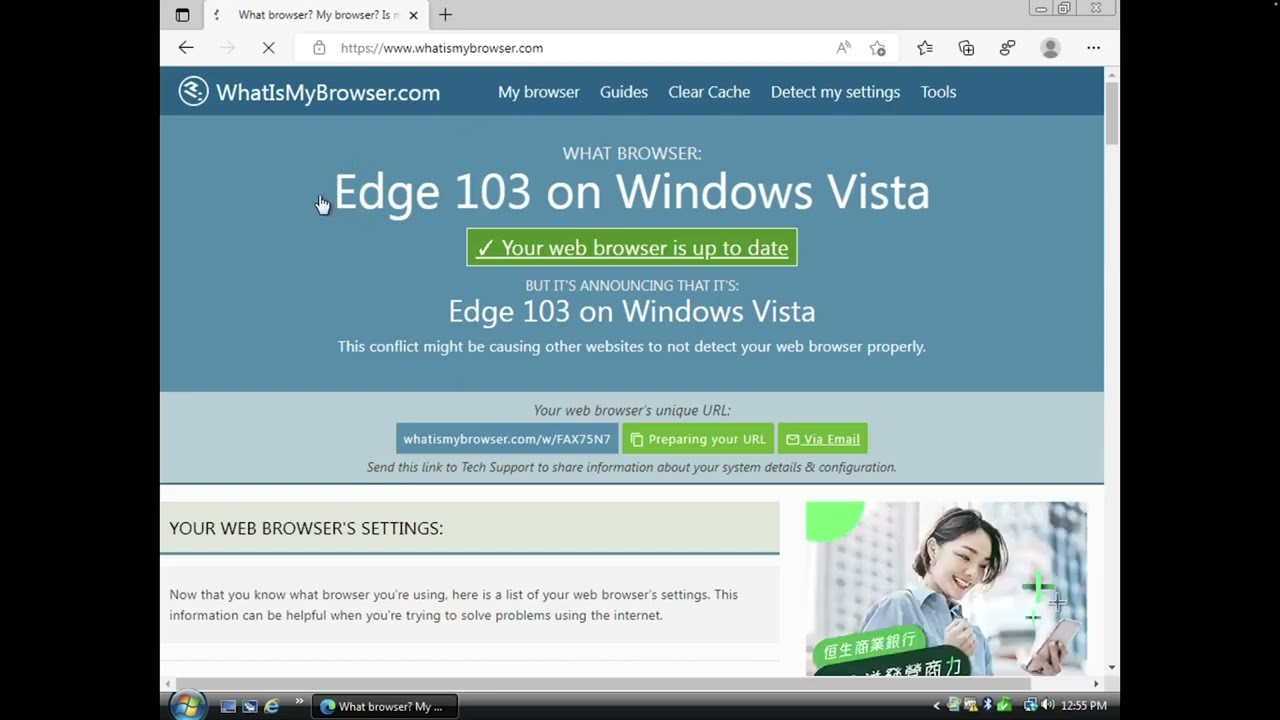Click Show Desktop quick launch icon
This screenshot has height=720, width=1280.
click(228, 706)
